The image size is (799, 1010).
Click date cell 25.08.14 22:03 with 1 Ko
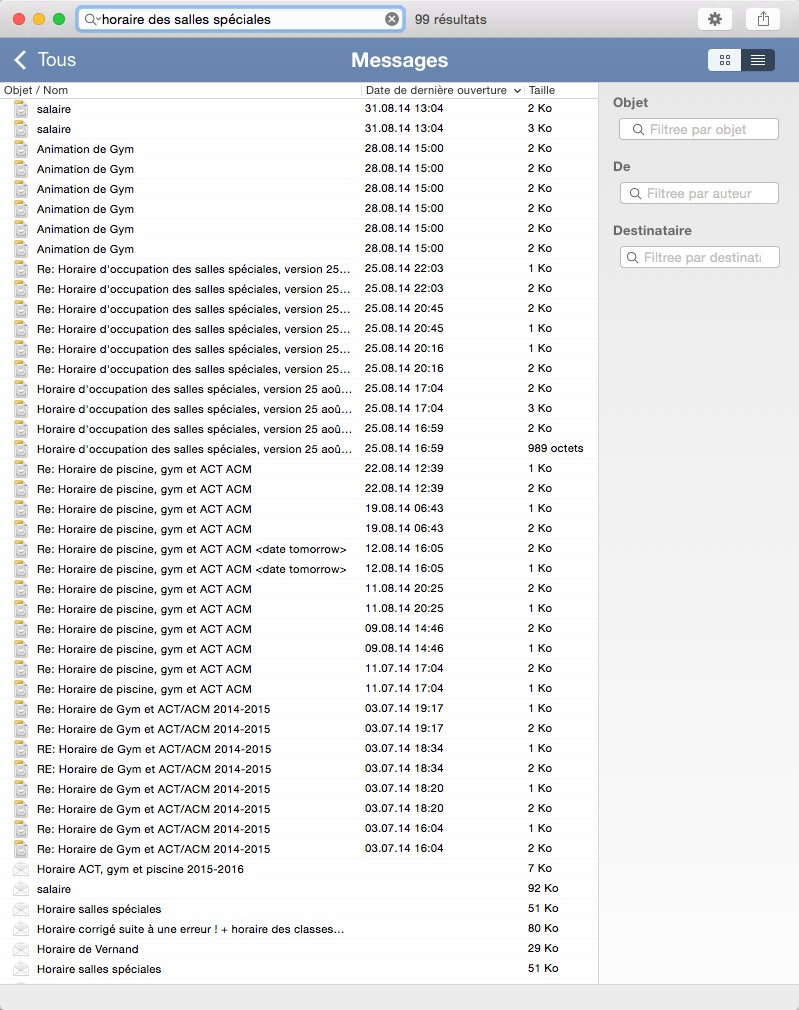pyautogui.click(x=404, y=269)
